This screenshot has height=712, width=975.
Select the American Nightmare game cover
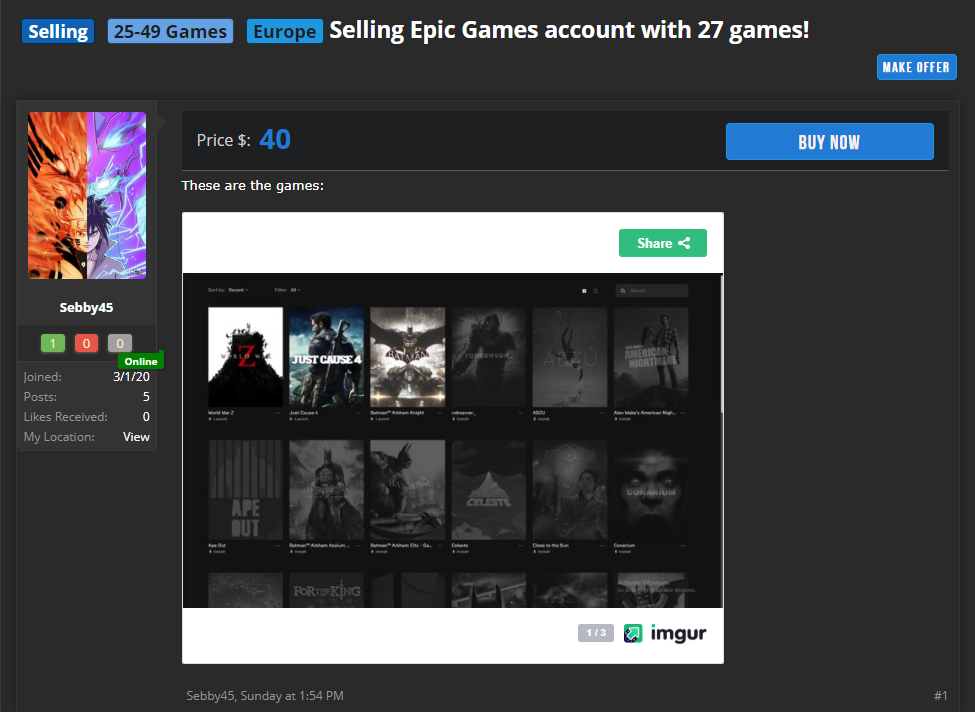click(x=651, y=357)
